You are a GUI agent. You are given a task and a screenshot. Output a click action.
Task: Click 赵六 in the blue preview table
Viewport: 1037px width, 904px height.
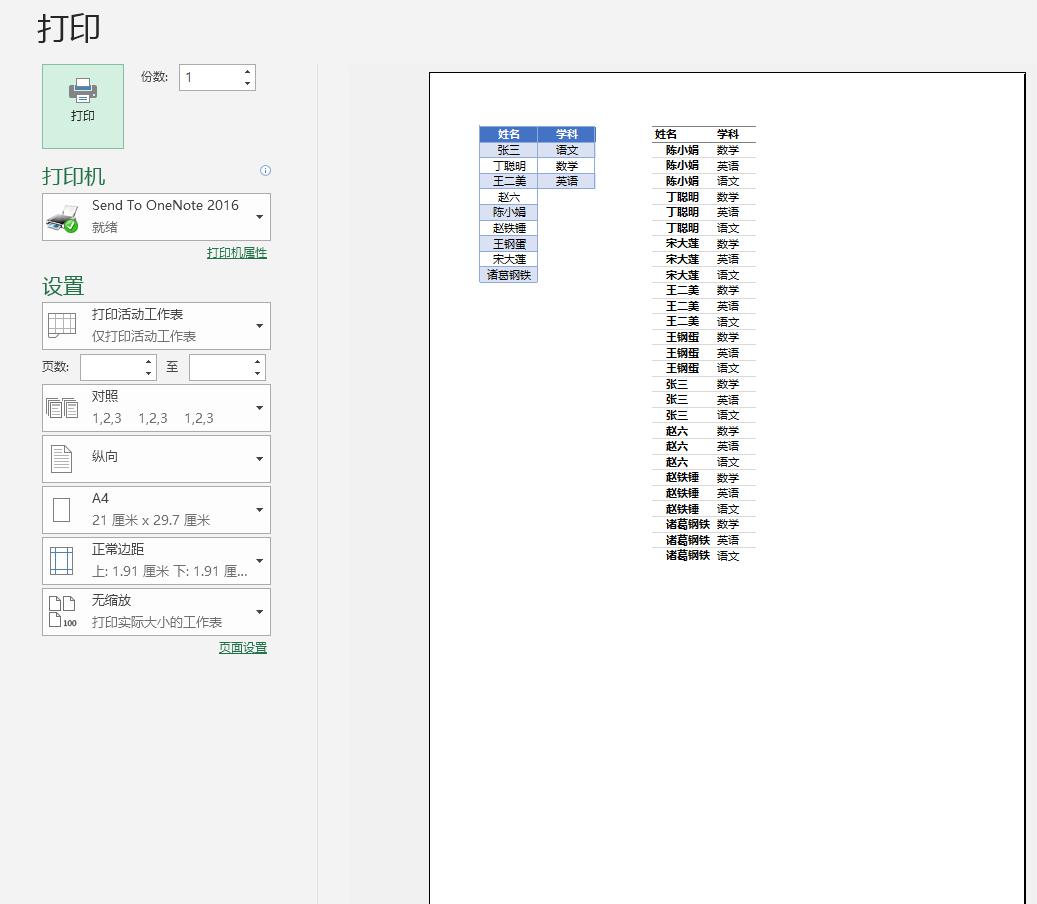[x=509, y=197]
